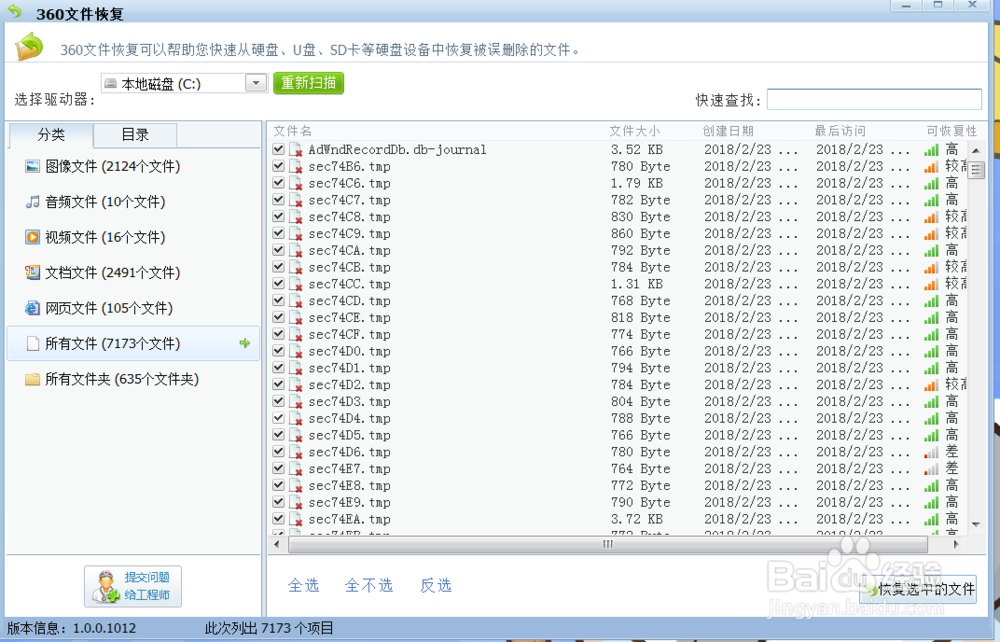Switch to the 分类 tab
1000x642 pixels.
(x=51, y=135)
